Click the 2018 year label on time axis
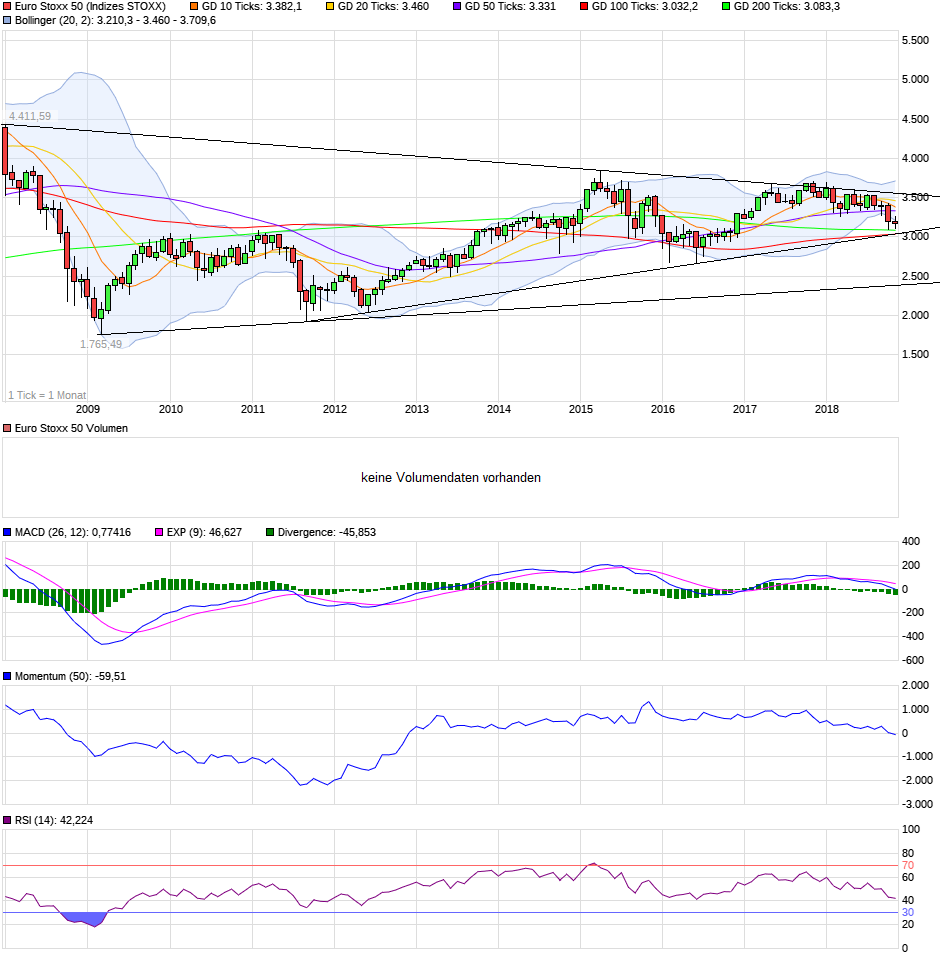Image resolution: width=940 pixels, height=958 pixels. 826,409
